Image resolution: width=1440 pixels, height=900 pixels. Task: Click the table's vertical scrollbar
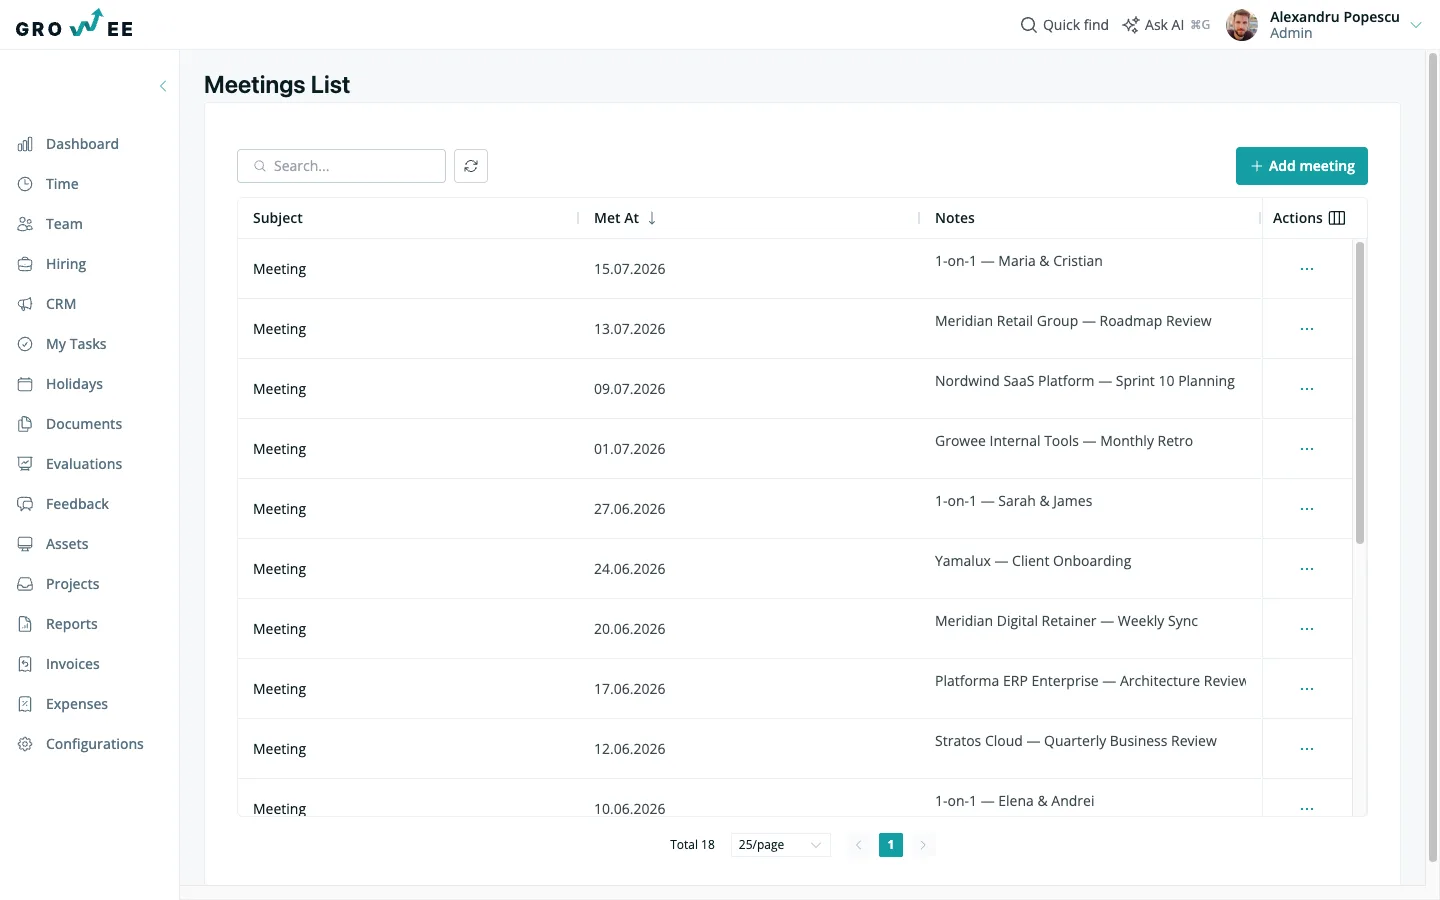coord(1360,392)
